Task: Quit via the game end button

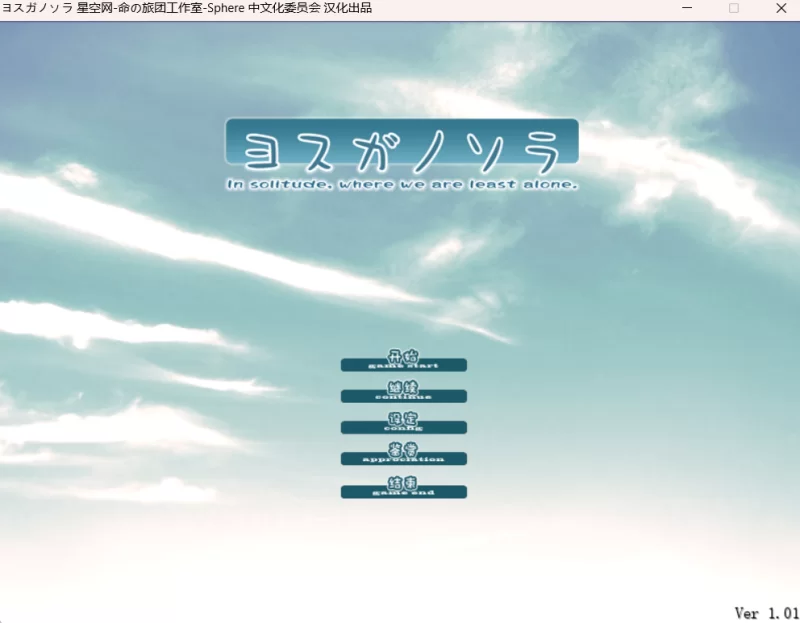Action: point(404,490)
